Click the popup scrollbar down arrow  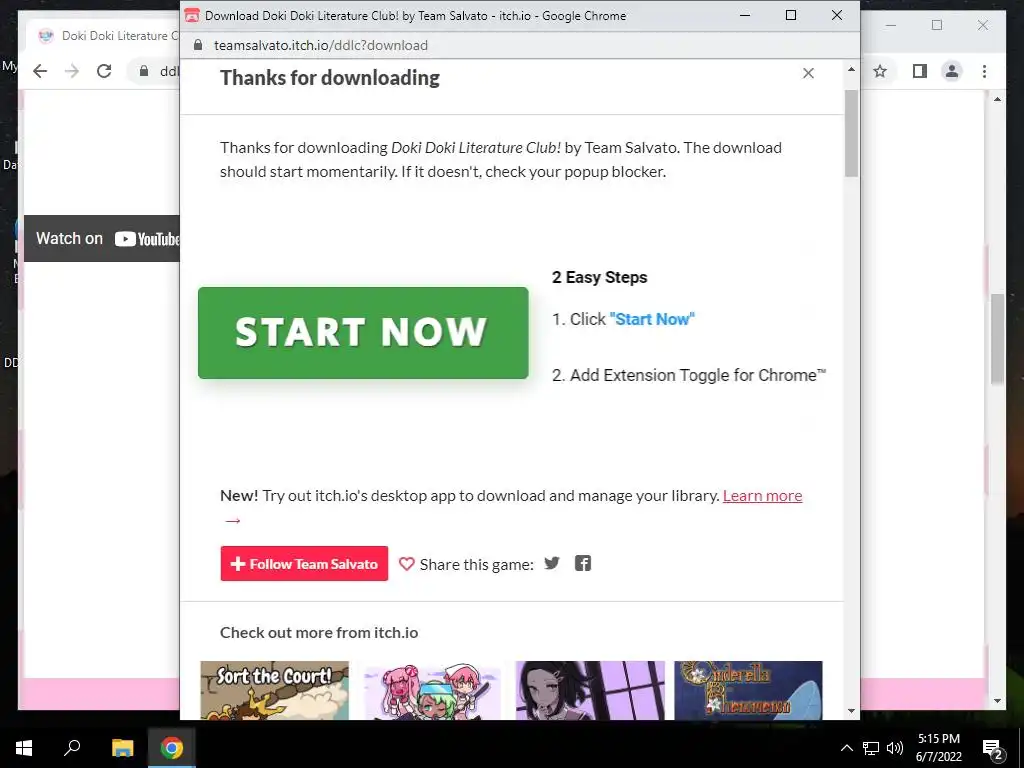[x=851, y=711]
